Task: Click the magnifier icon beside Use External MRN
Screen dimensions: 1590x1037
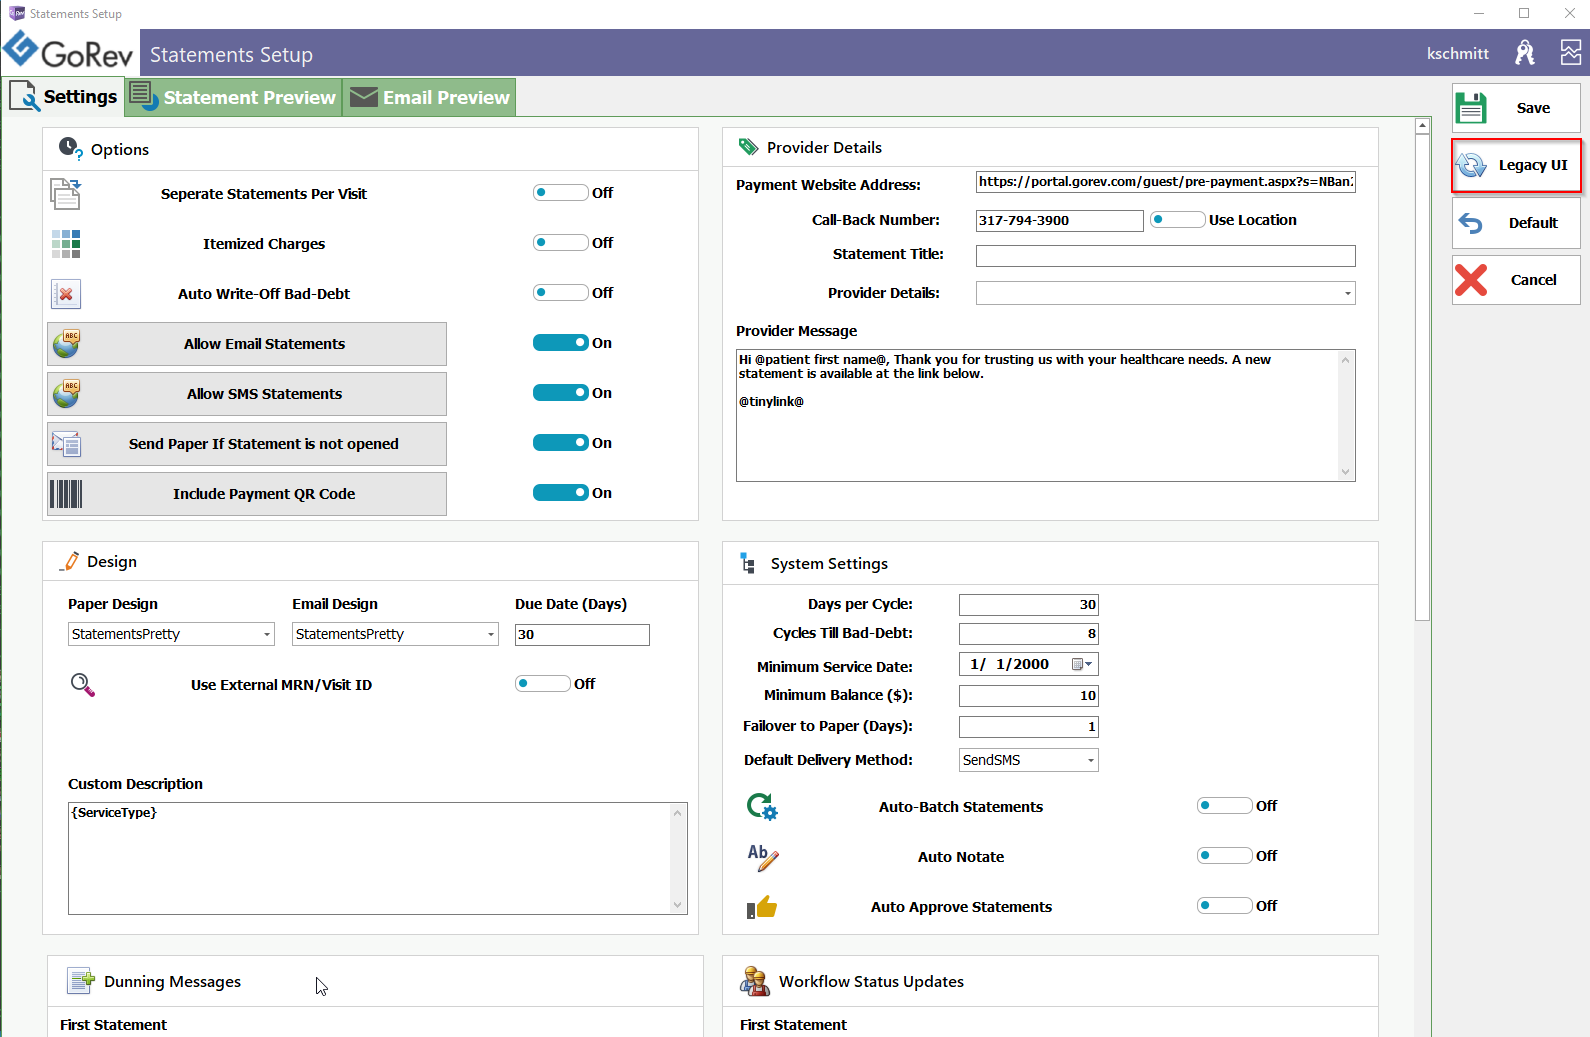Action: click(x=83, y=685)
